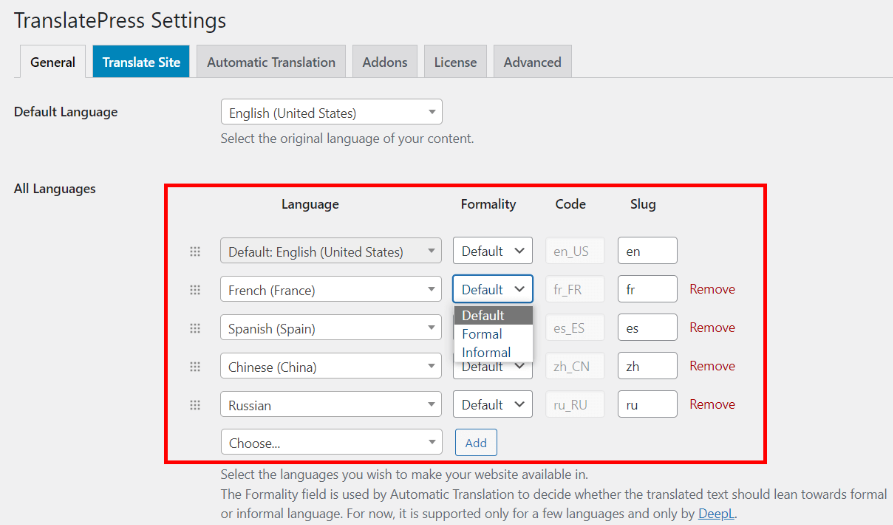Click the Slug column header
Image resolution: width=893 pixels, height=525 pixels.
[x=642, y=204]
